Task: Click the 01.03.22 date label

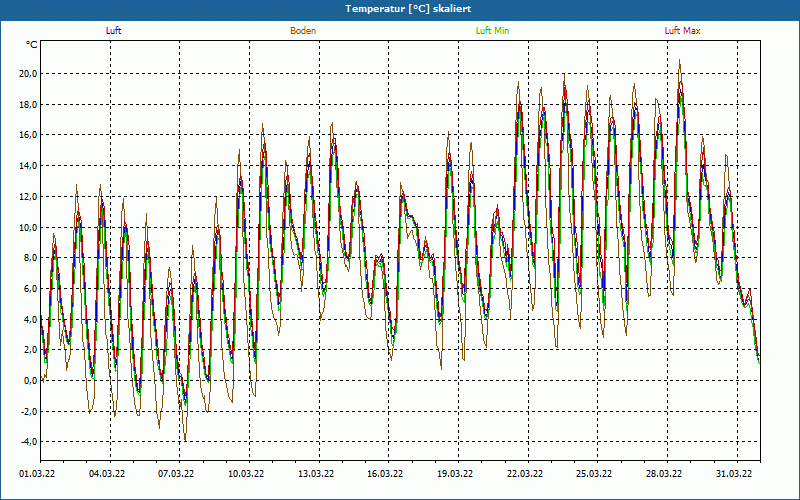Action: 37,474
